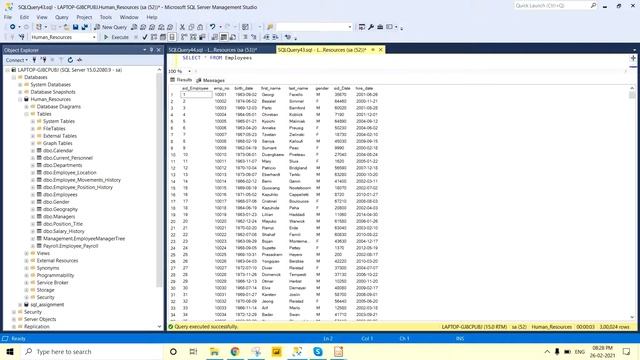This screenshot has width=640, height=360.
Task: Switch to the Messages tab
Action: tap(210, 80)
